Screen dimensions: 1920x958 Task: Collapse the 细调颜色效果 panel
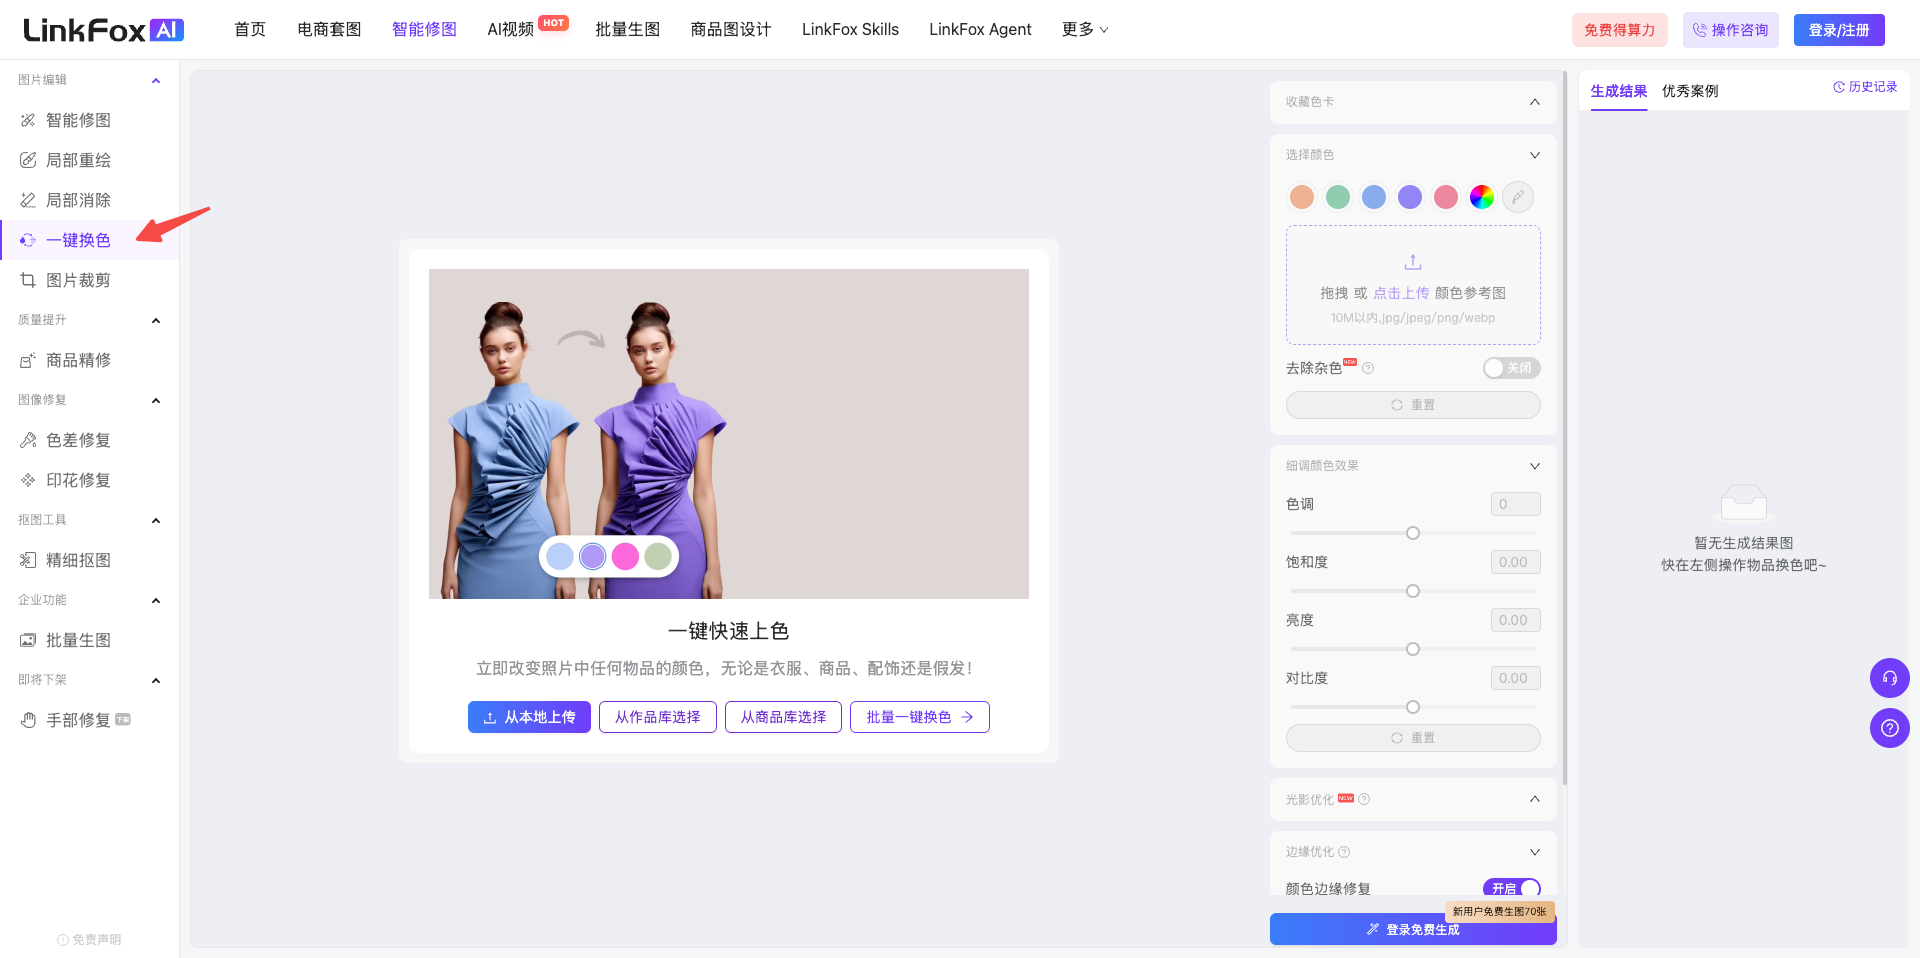coord(1534,466)
